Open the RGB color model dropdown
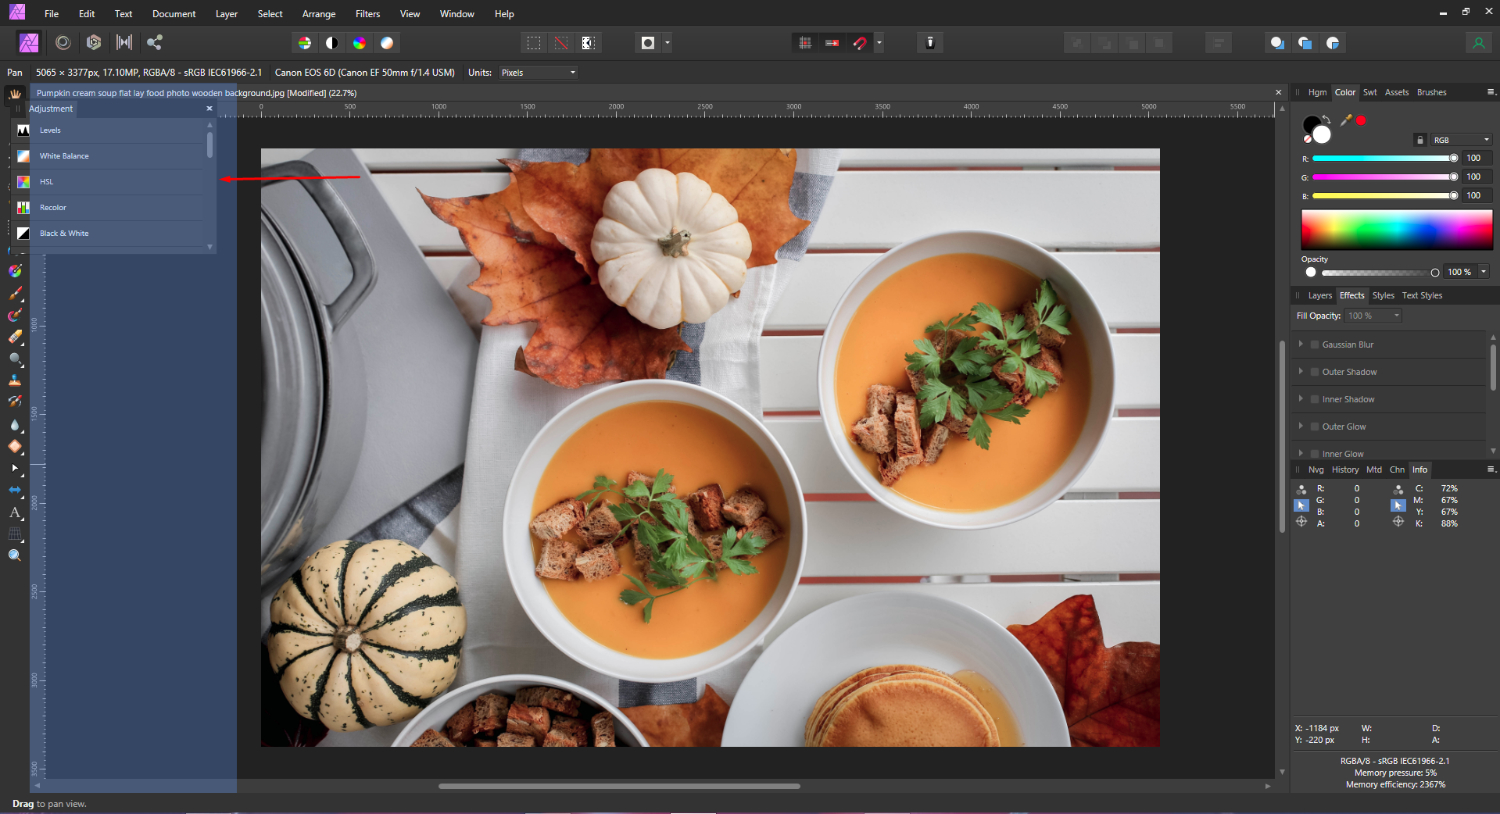Viewport: 1500px width, 814px height. click(1461, 140)
